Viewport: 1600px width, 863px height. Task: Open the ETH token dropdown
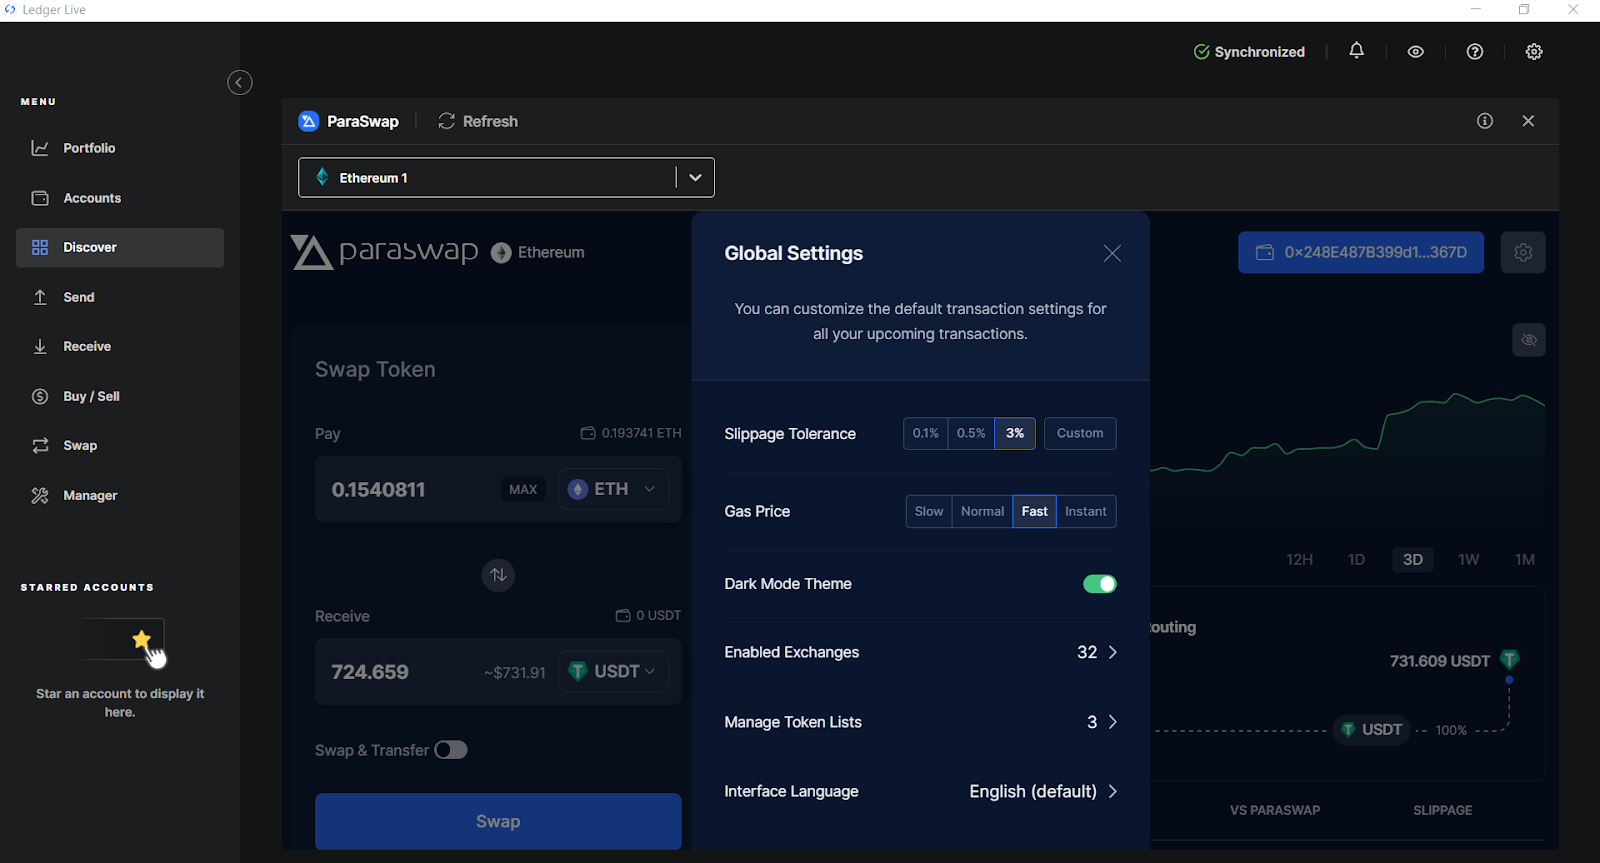click(x=613, y=489)
